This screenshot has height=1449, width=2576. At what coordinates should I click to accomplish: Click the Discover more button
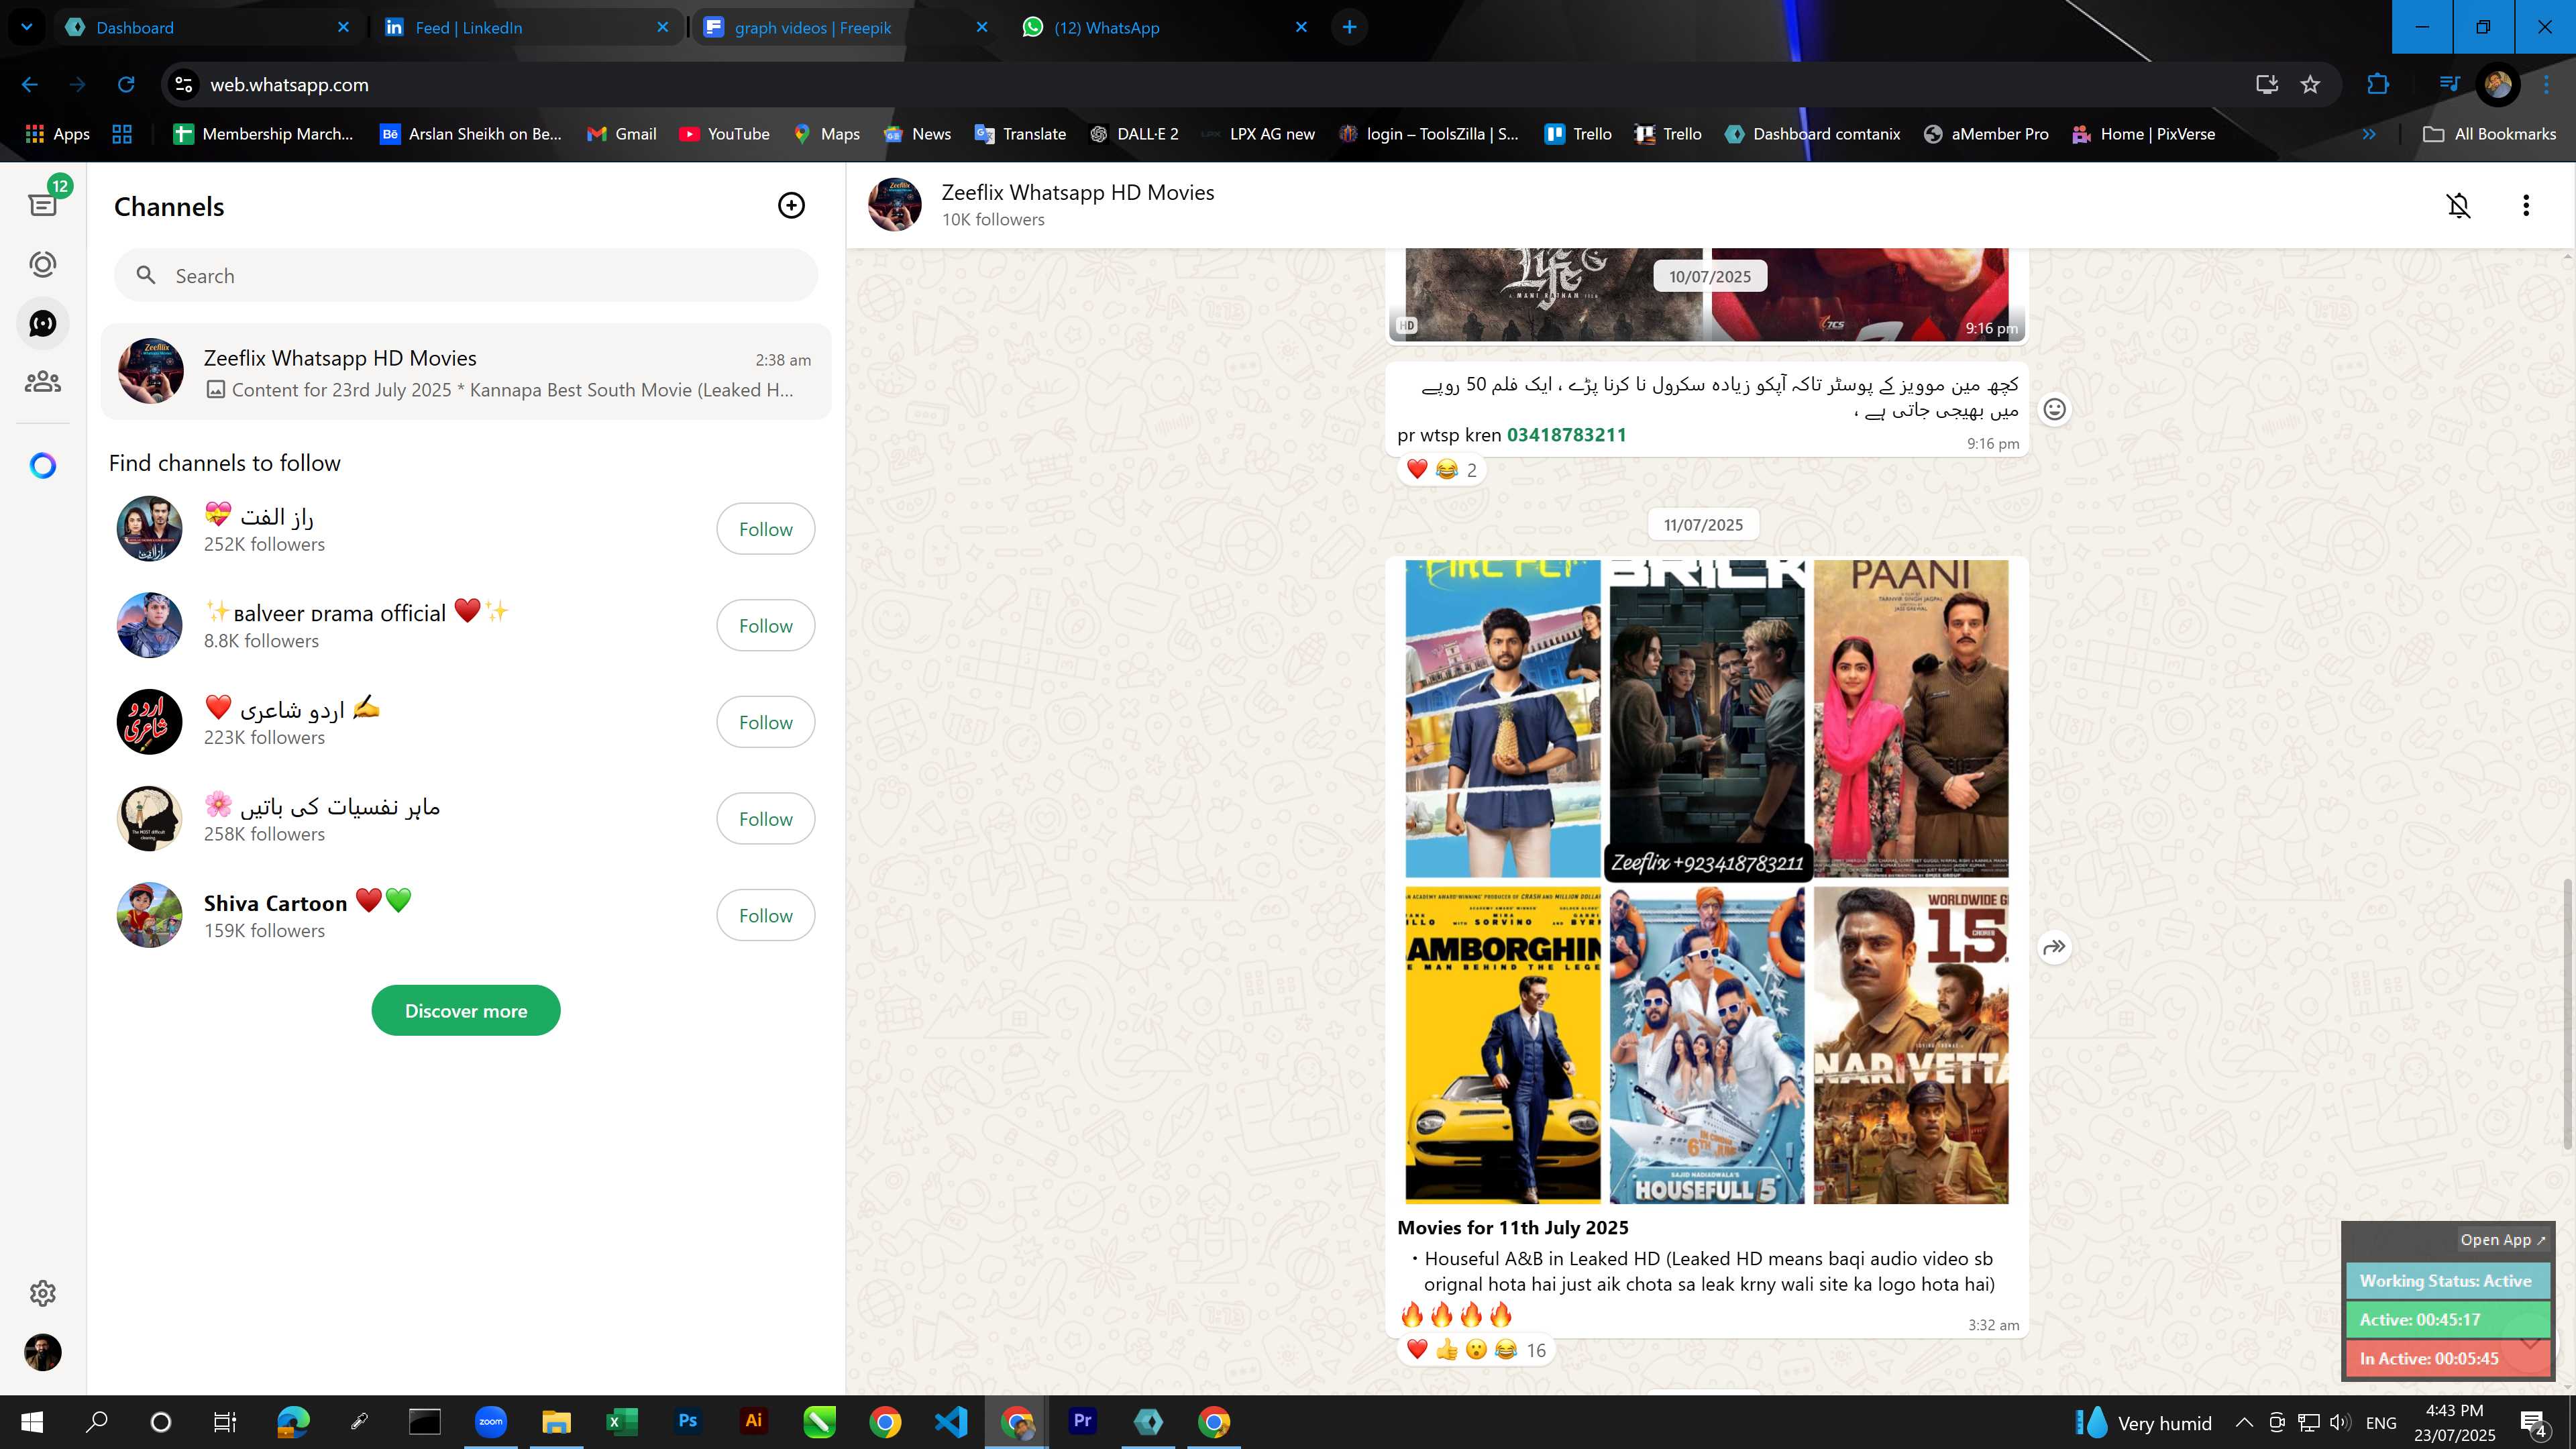pos(466,1010)
